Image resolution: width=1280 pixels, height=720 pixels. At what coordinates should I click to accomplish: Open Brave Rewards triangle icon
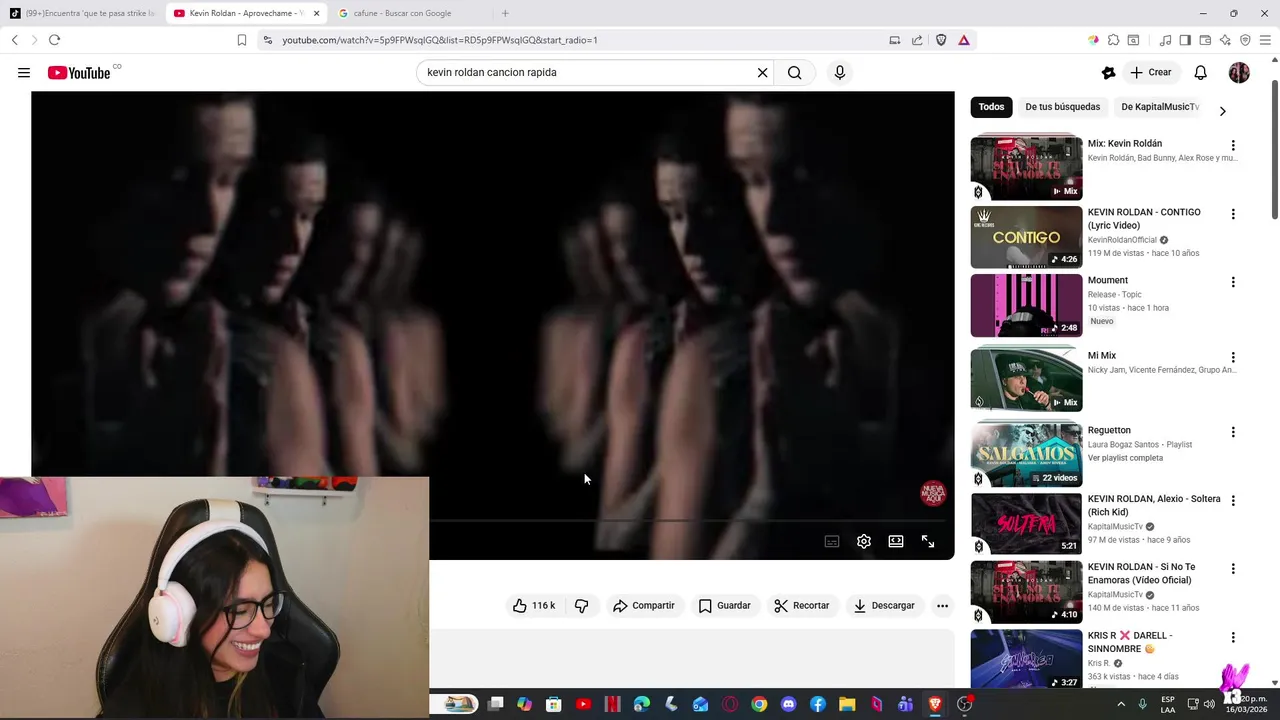coord(964,40)
